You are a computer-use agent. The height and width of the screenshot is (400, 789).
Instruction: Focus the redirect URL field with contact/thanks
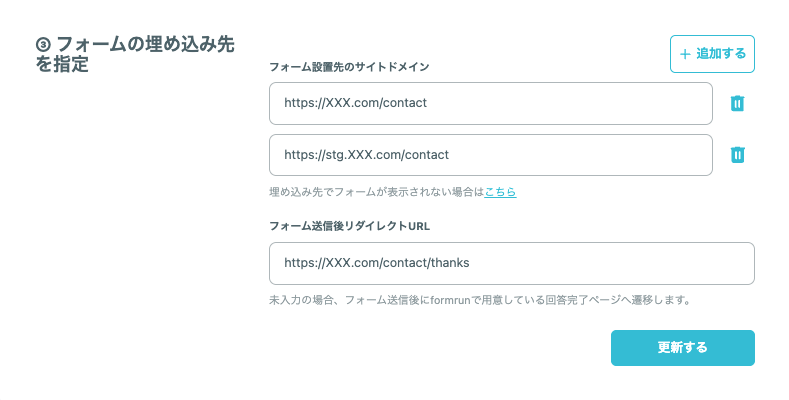coord(512,263)
